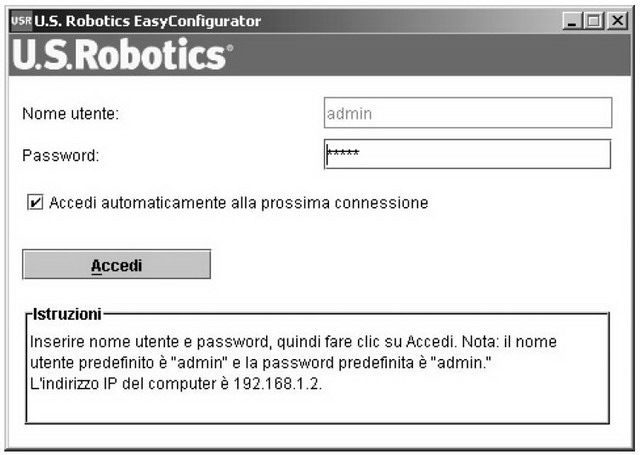
Task: Click the 'Password:' label
Action: [61, 156]
